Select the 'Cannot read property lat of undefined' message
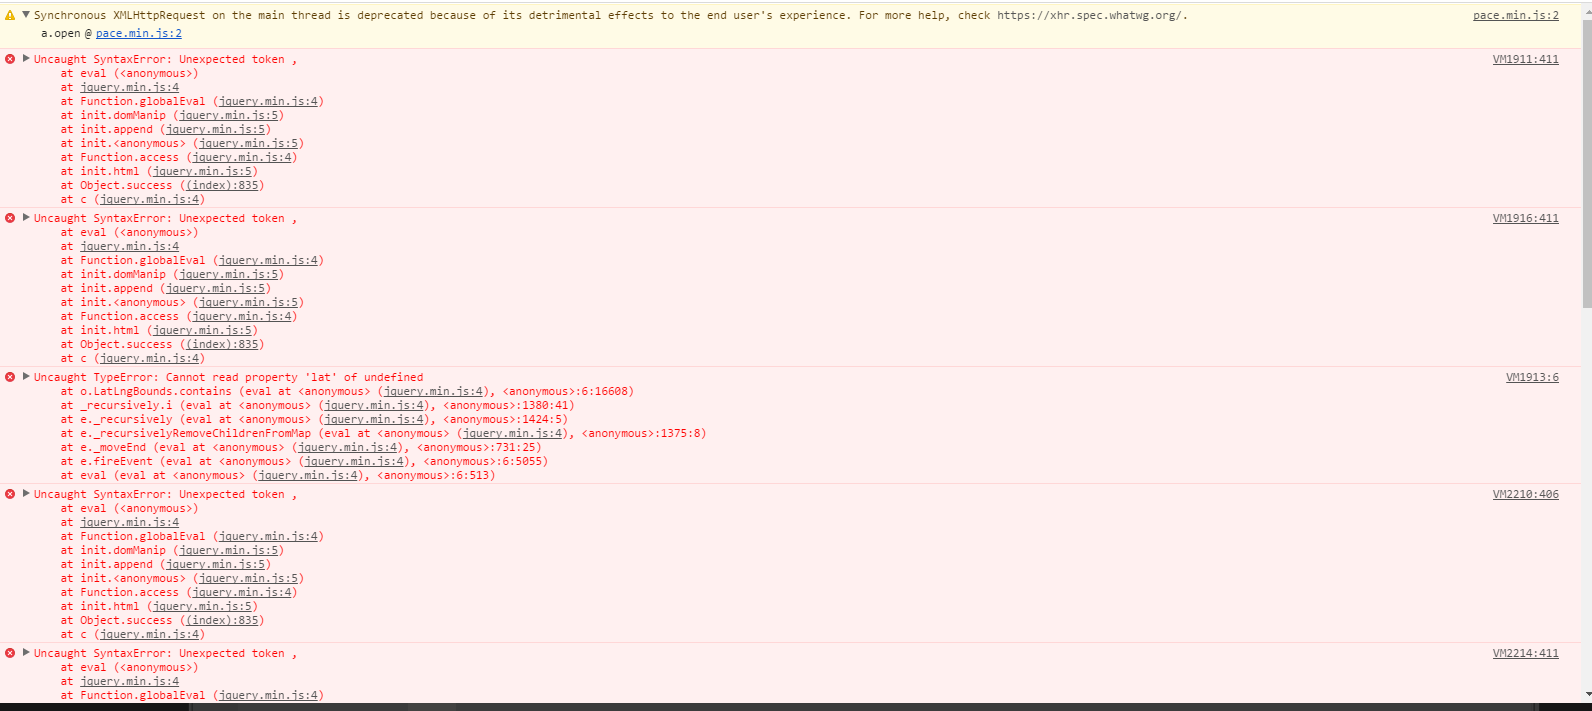1592x711 pixels. (x=295, y=377)
